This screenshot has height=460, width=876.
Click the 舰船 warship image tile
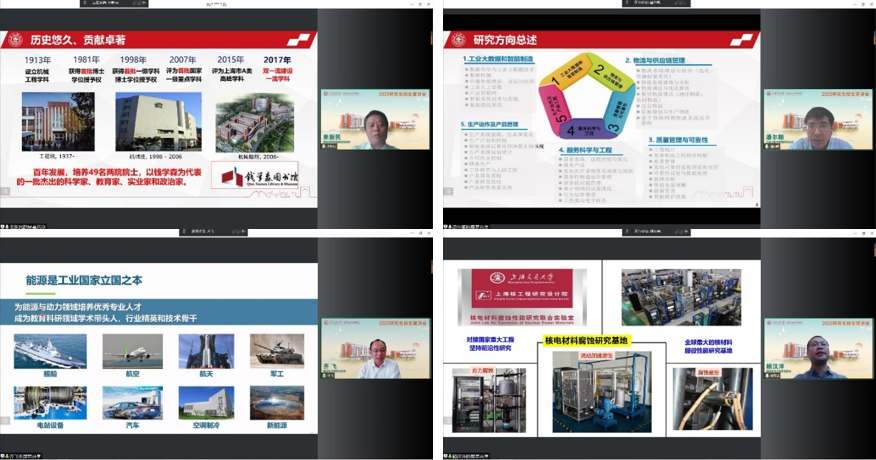tap(50, 352)
